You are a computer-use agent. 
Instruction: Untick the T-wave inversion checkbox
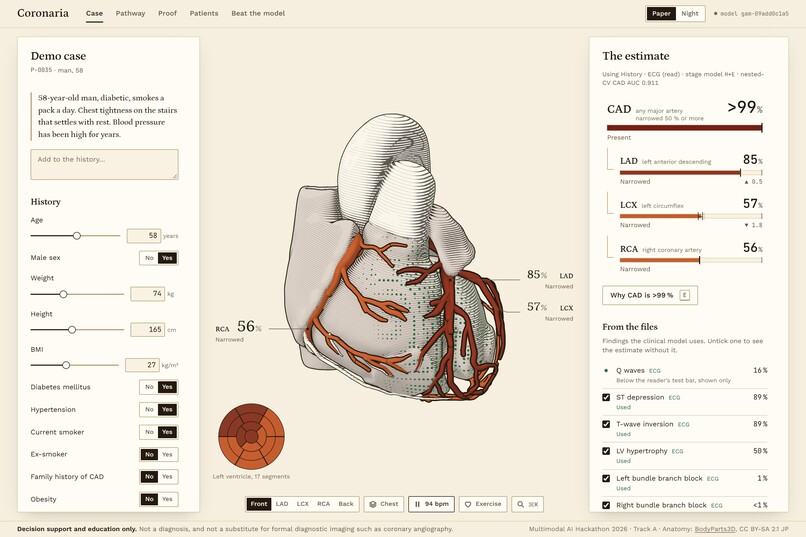point(606,424)
